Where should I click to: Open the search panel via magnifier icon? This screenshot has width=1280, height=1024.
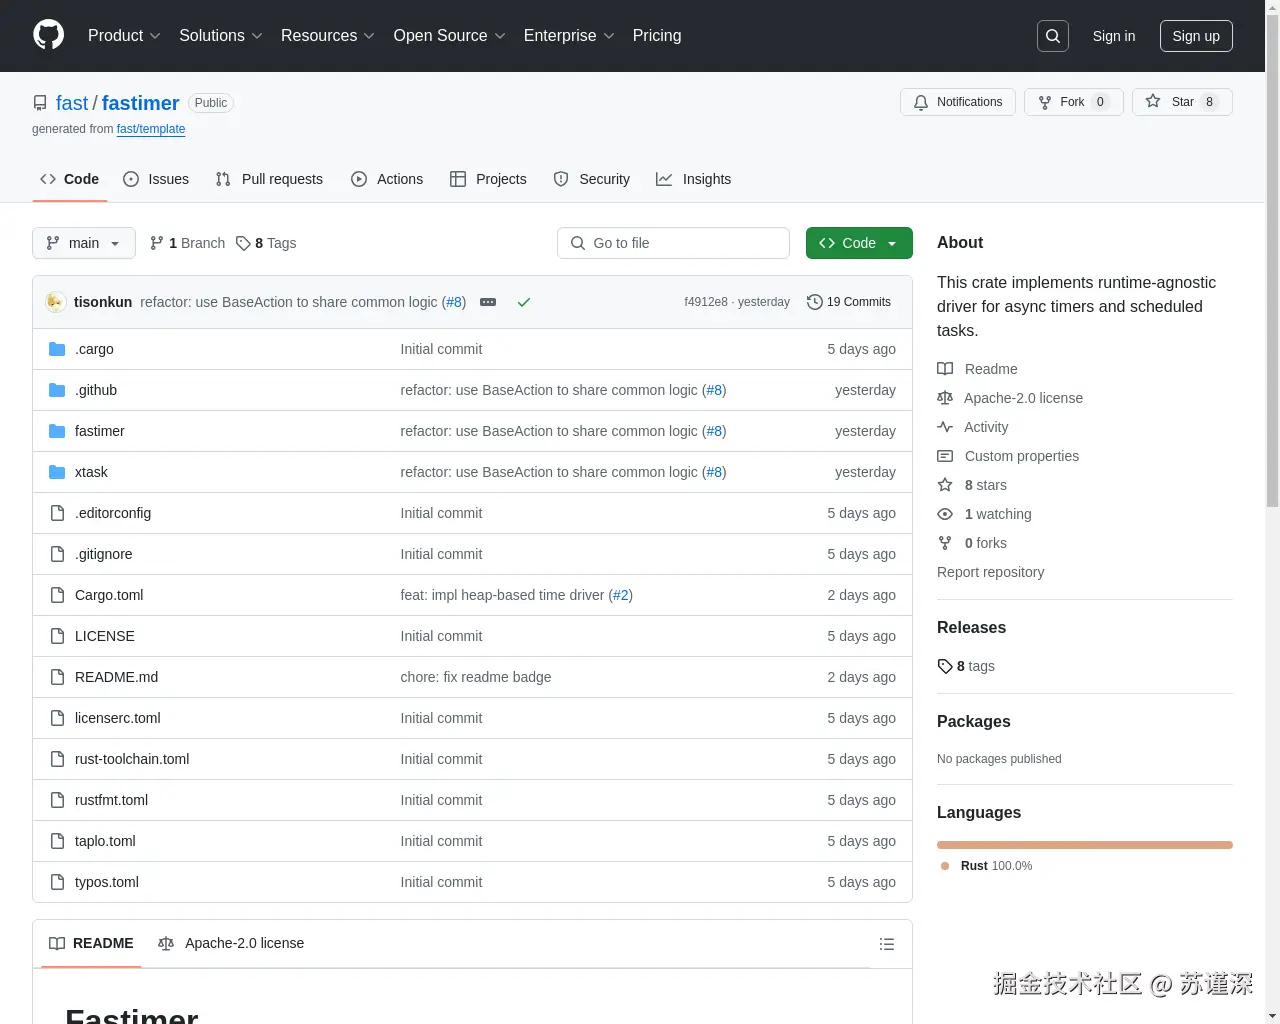coord(1052,35)
